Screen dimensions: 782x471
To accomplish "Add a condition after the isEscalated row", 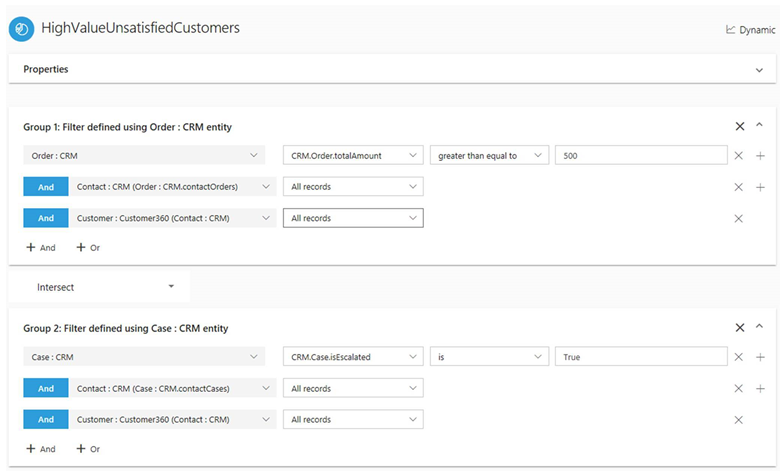I will pos(760,357).
